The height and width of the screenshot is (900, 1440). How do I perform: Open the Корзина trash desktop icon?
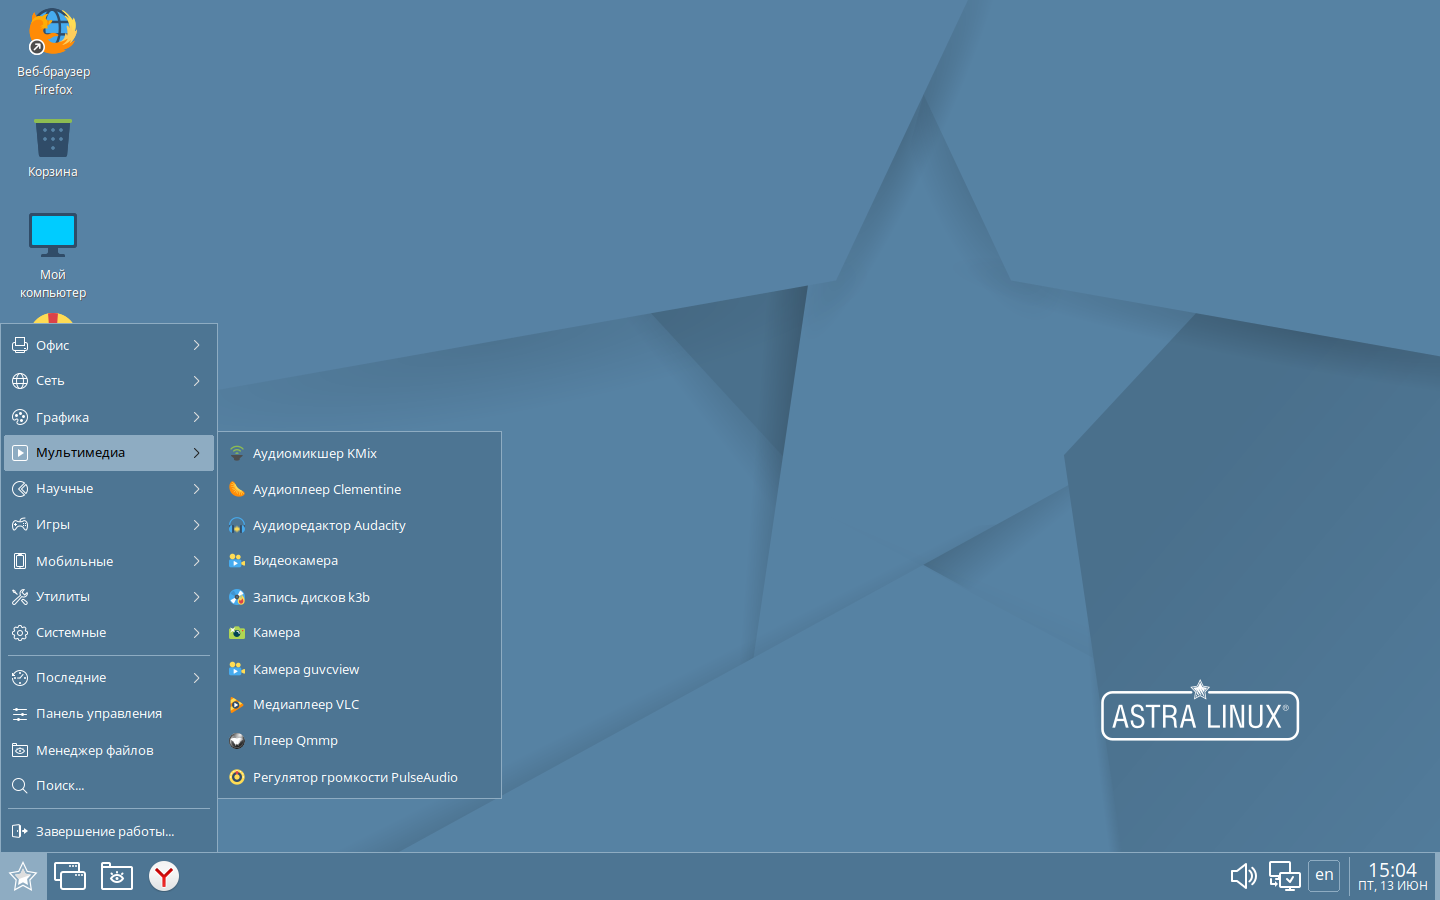53,148
